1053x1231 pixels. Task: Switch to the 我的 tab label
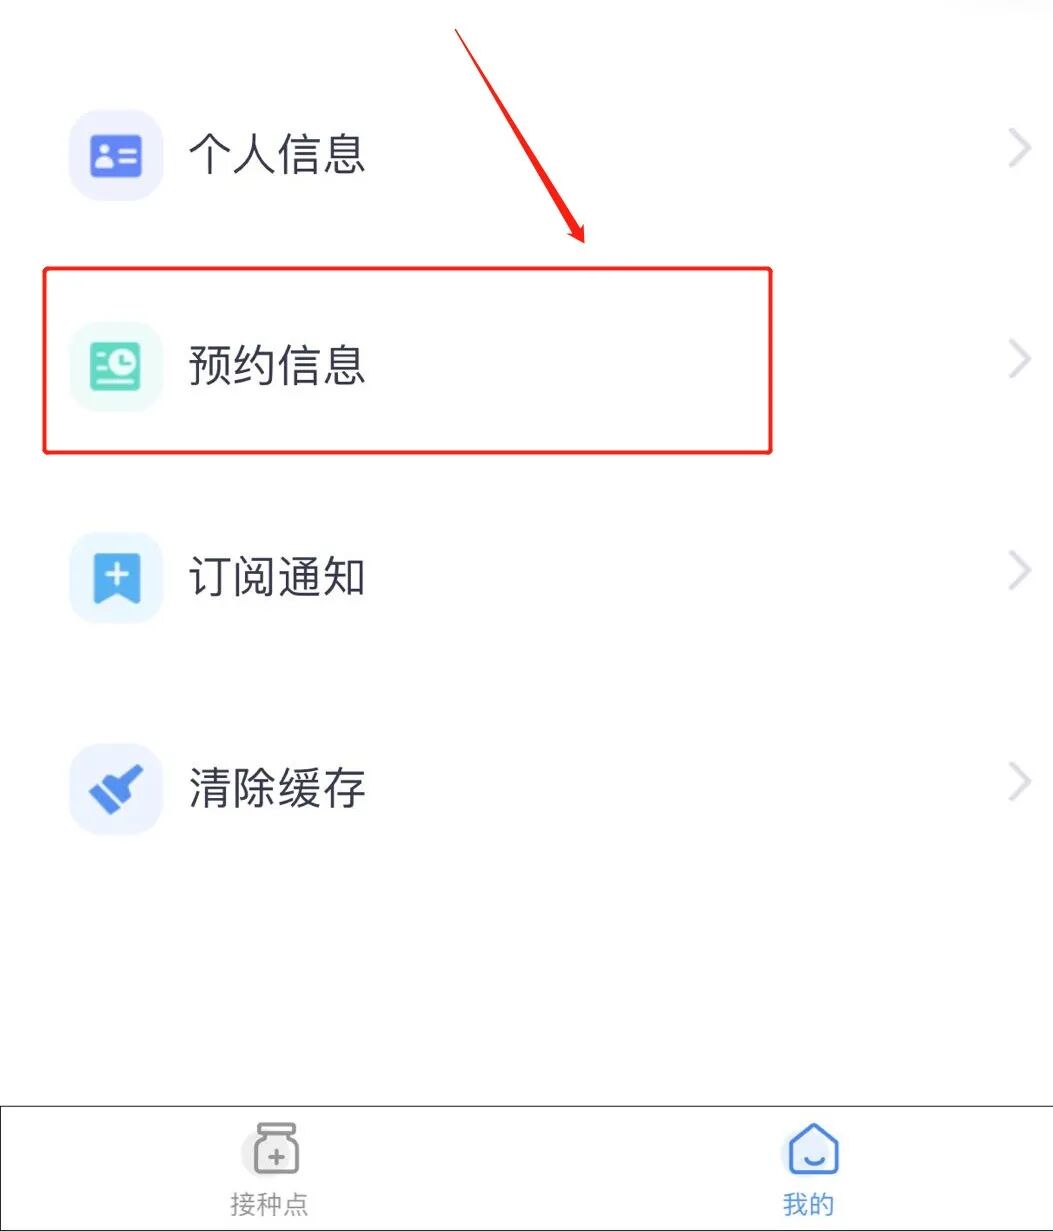(808, 1203)
